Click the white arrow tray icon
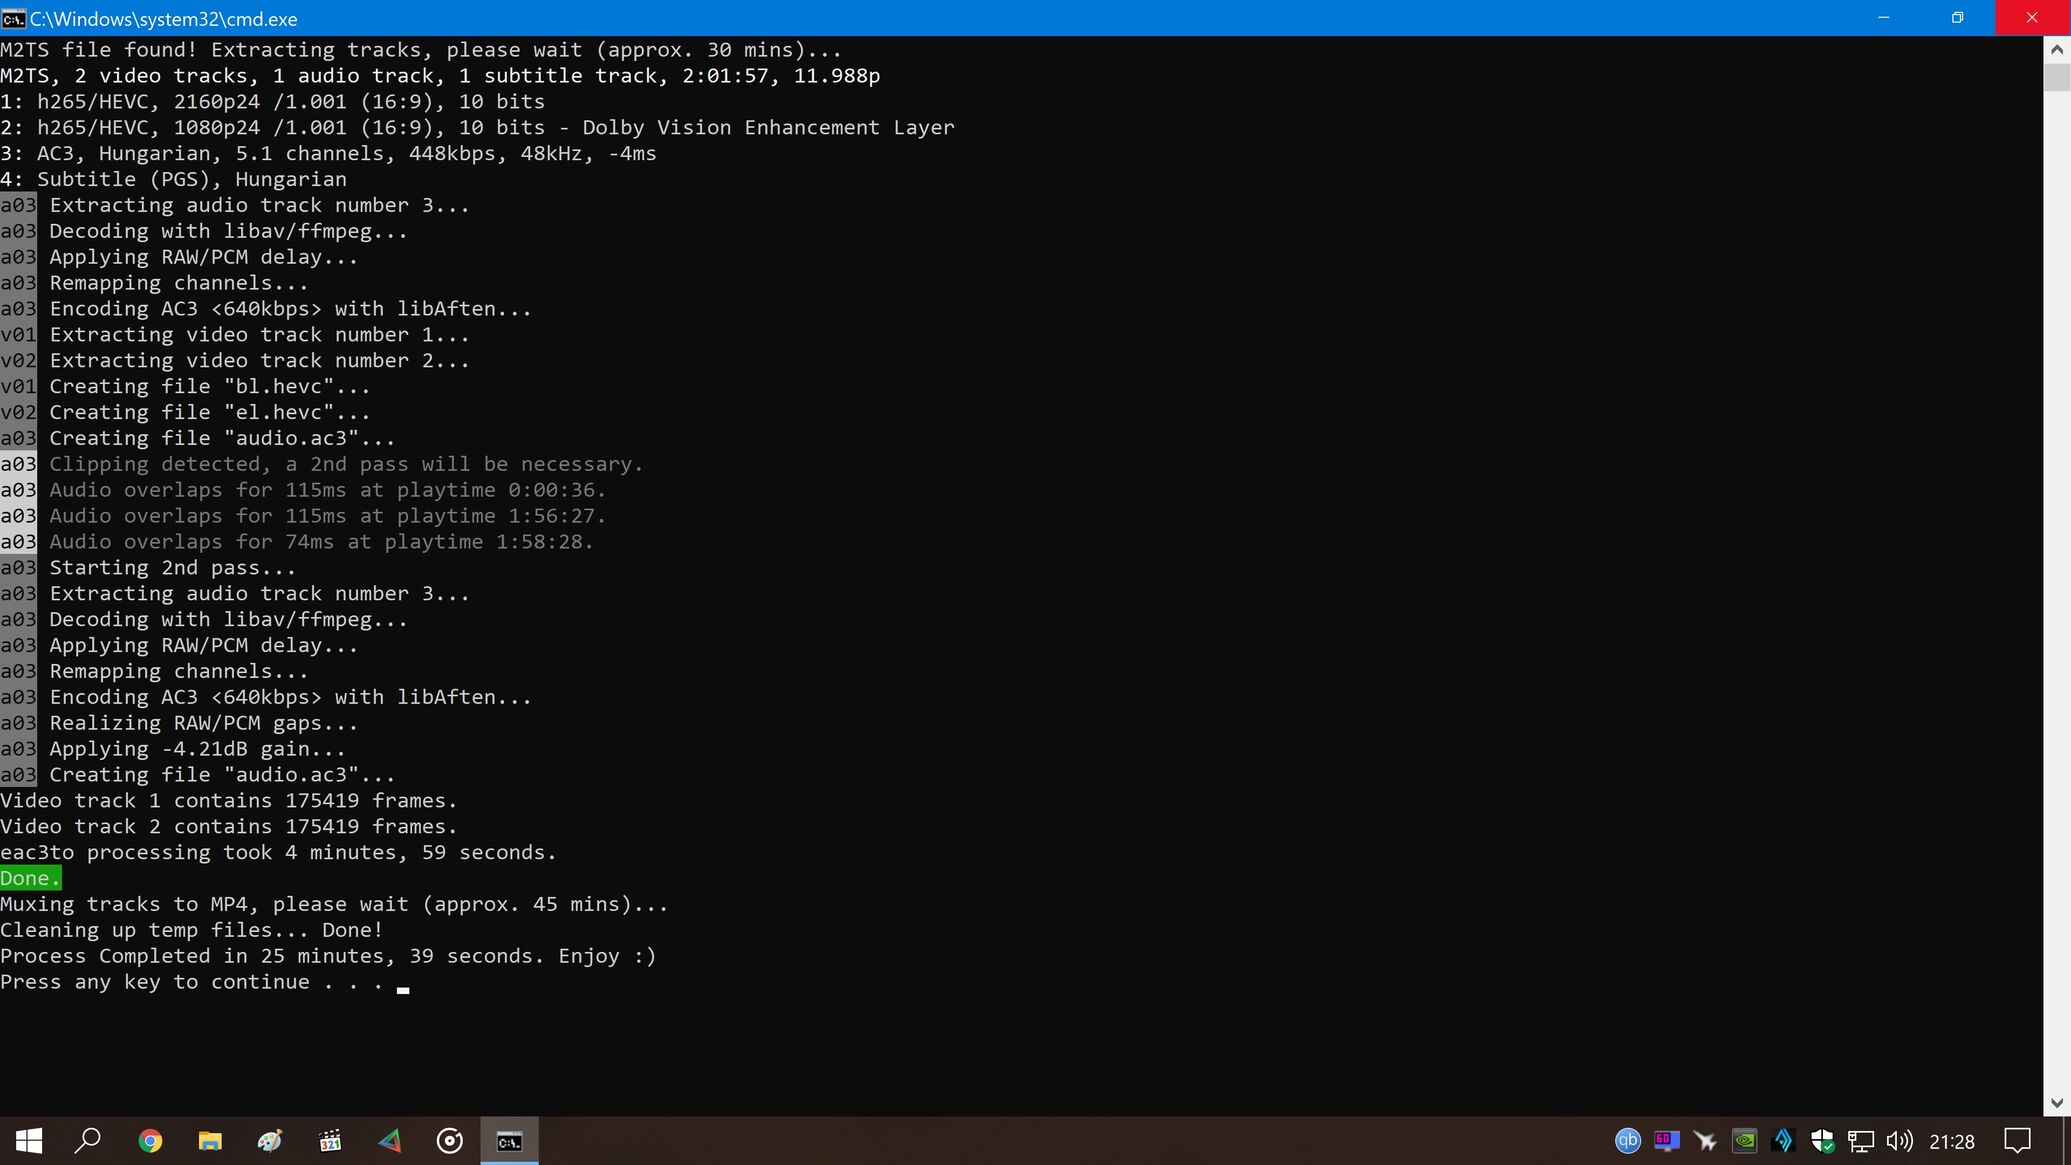Image resolution: width=2071 pixels, height=1165 pixels. 1705,1140
